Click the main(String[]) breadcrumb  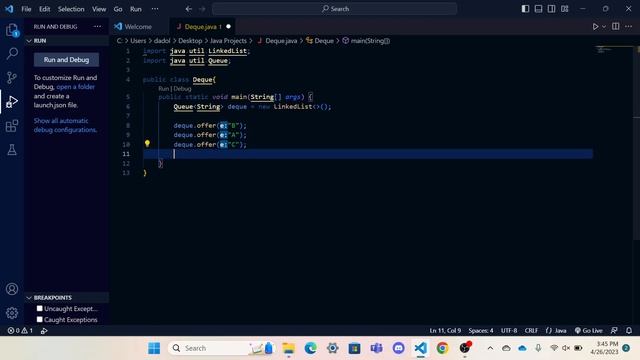[x=366, y=41]
